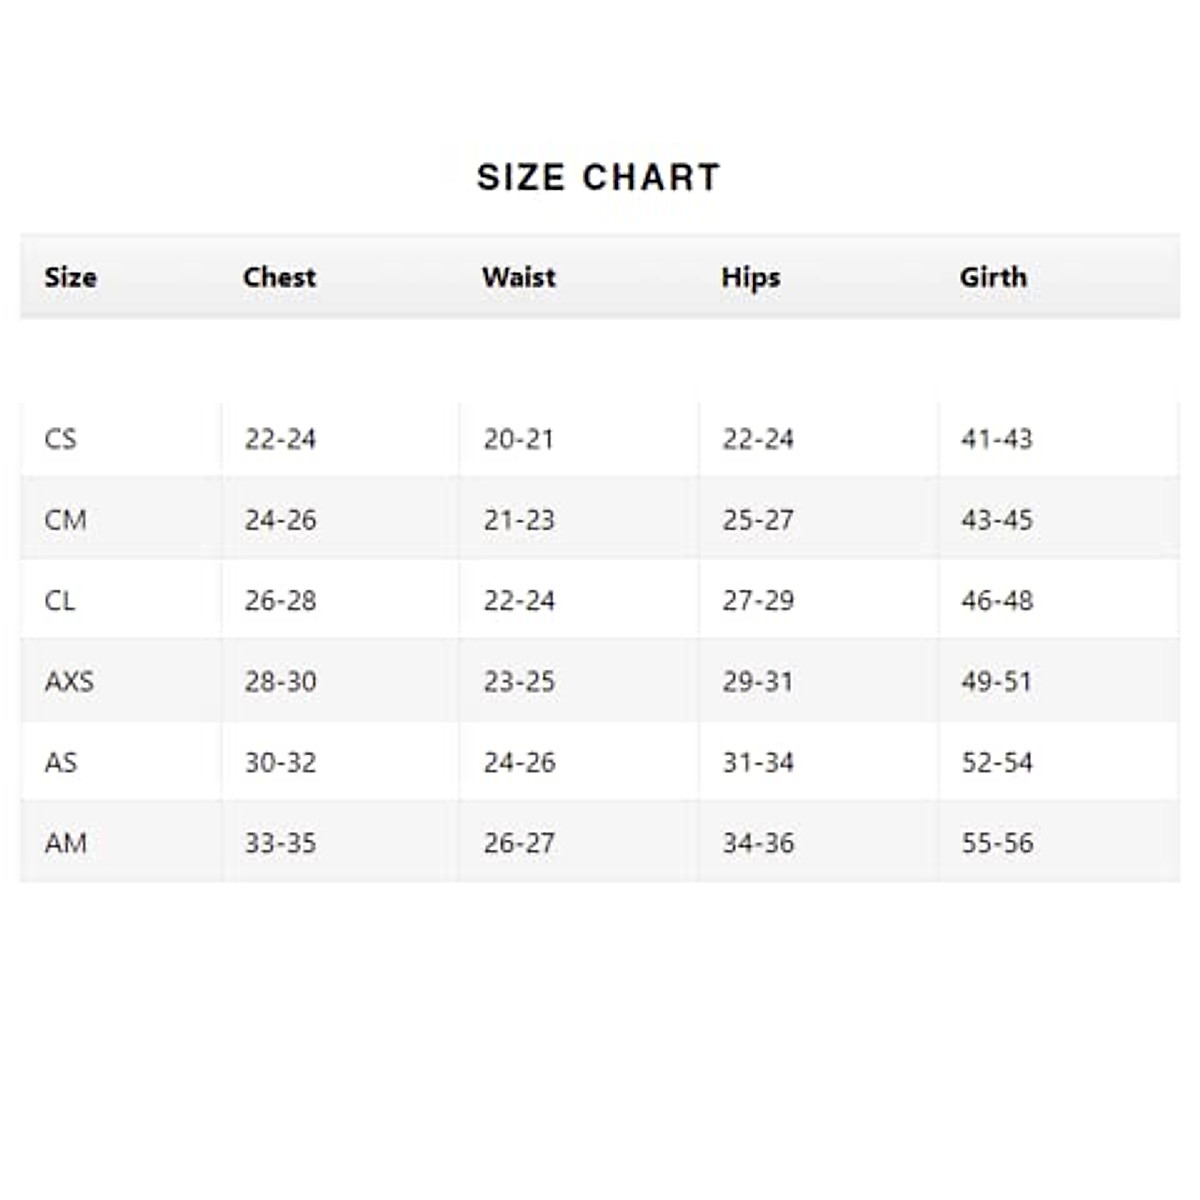Select the AS chest value 30-32
Screen dimensions: 1200x1200
(280, 763)
